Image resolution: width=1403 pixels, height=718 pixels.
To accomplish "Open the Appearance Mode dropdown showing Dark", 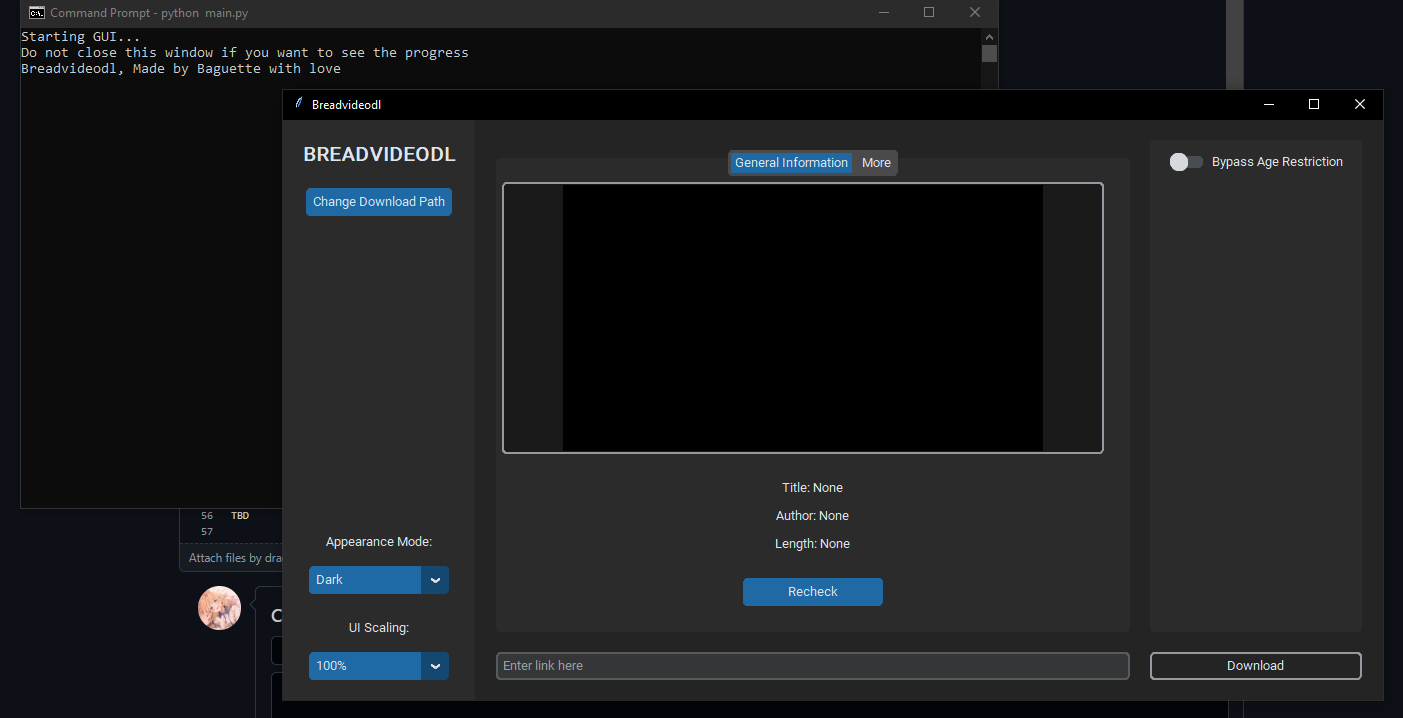I will pyautogui.click(x=365, y=580).
